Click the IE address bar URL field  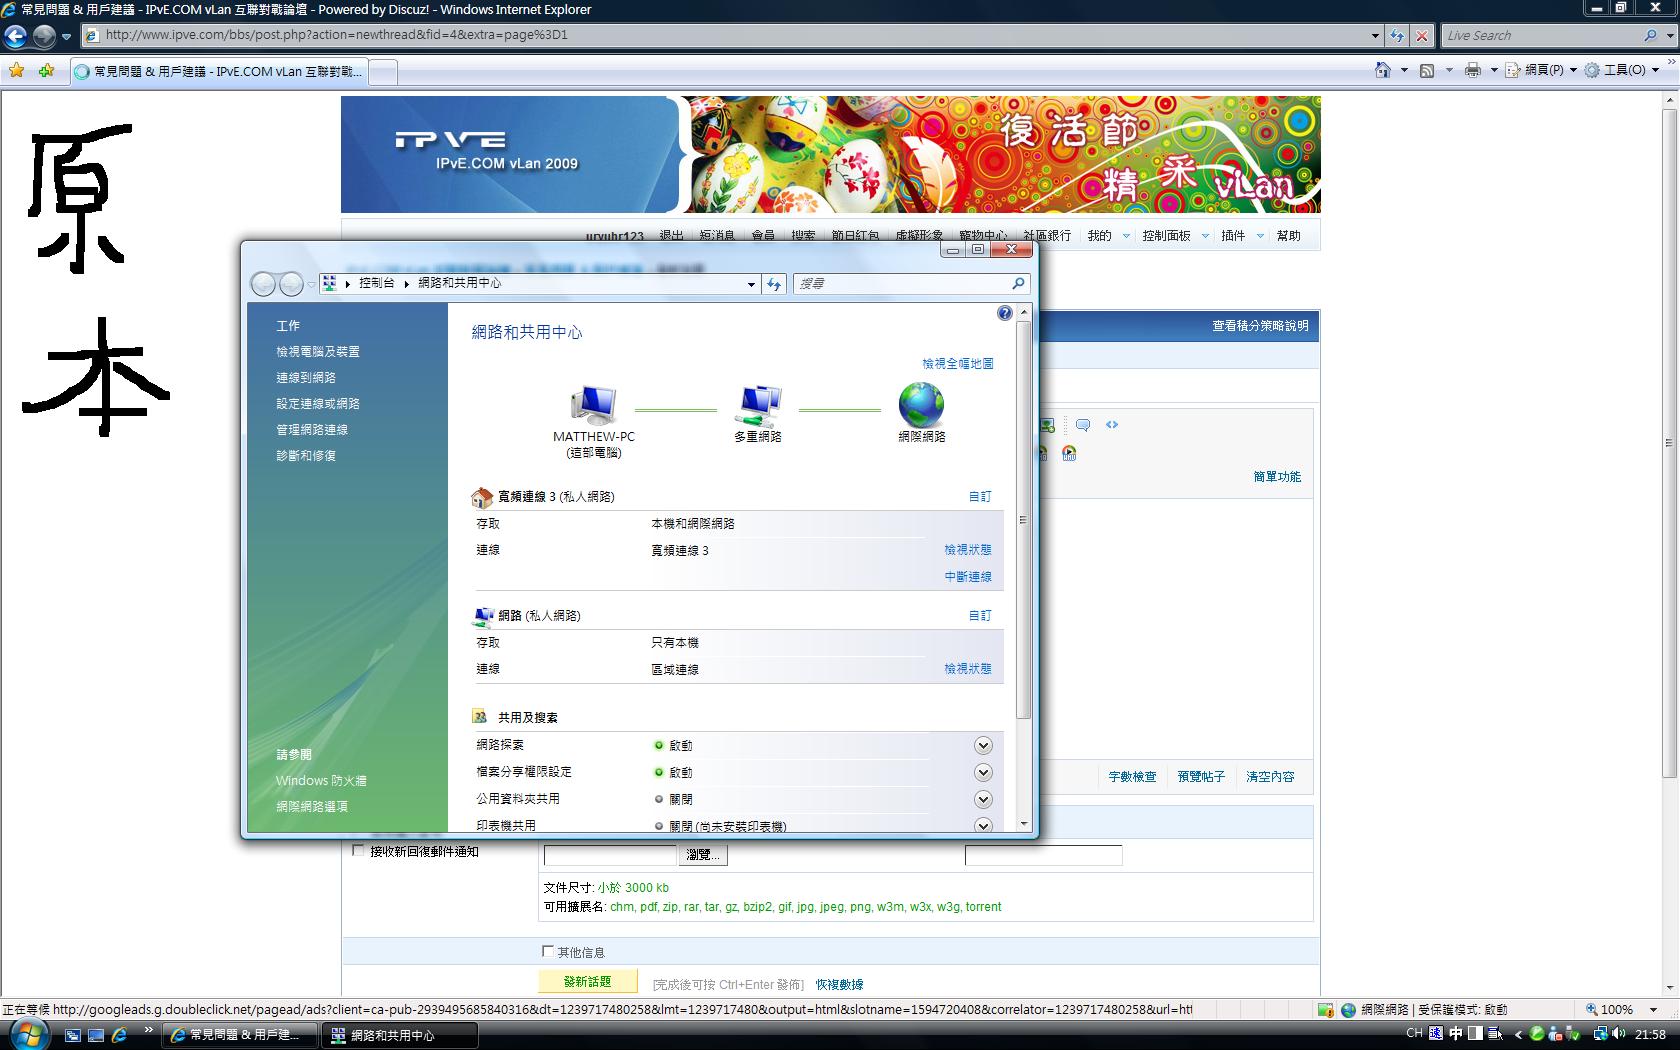point(735,35)
